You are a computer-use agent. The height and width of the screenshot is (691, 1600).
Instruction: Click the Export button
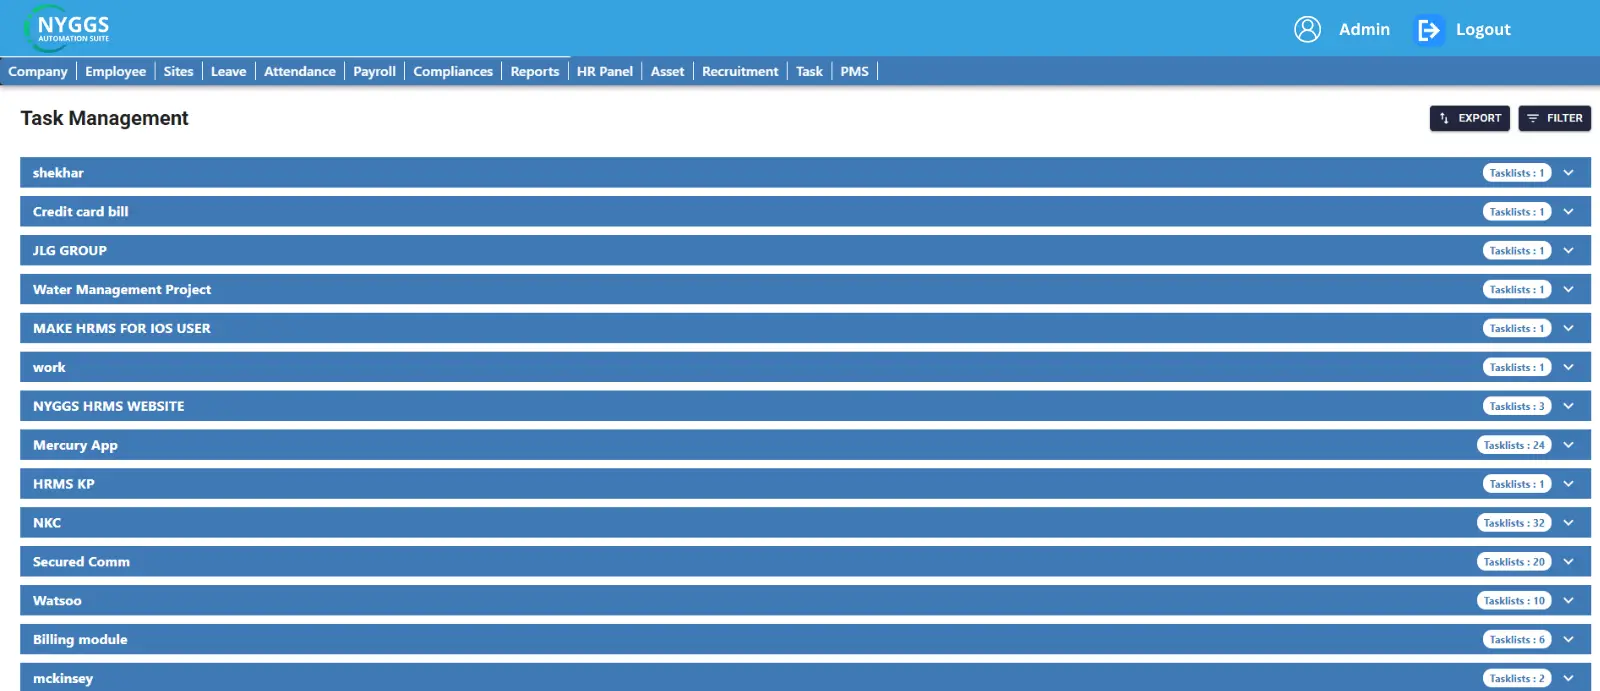(1469, 118)
